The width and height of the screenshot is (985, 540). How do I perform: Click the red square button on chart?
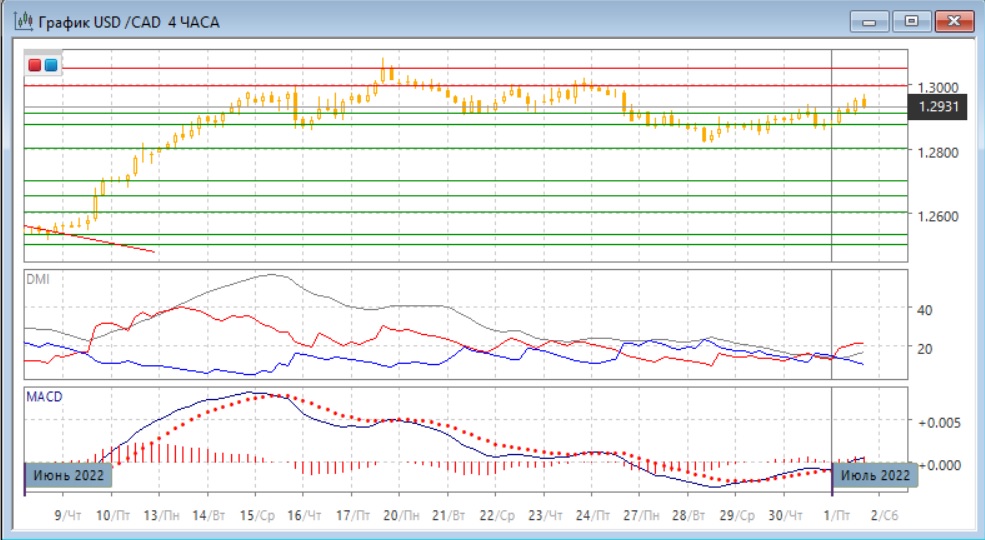[36, 65]
